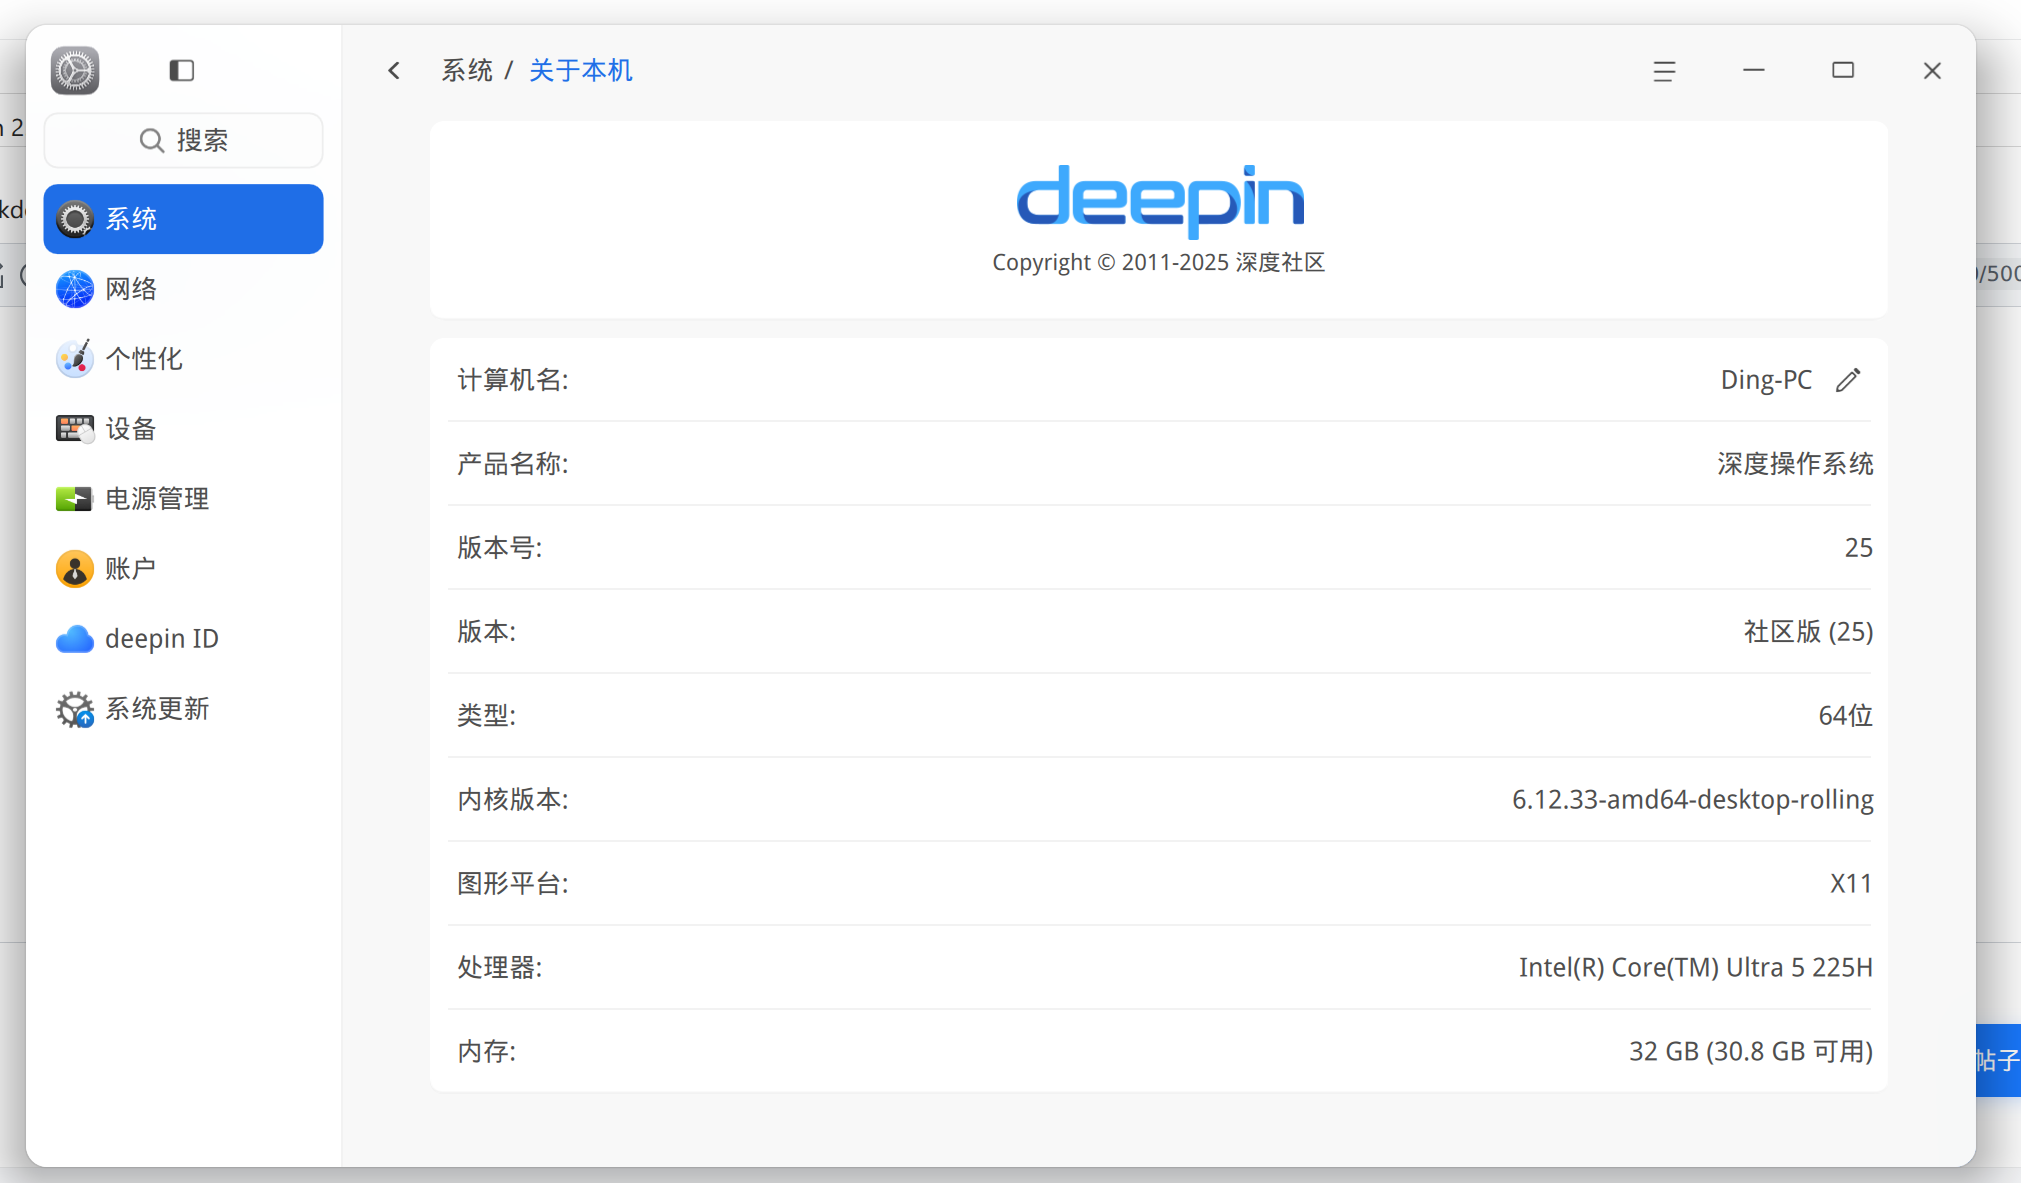
Task: Select the 关于本机 breadcrumb
Action: (x=581, y=70)
